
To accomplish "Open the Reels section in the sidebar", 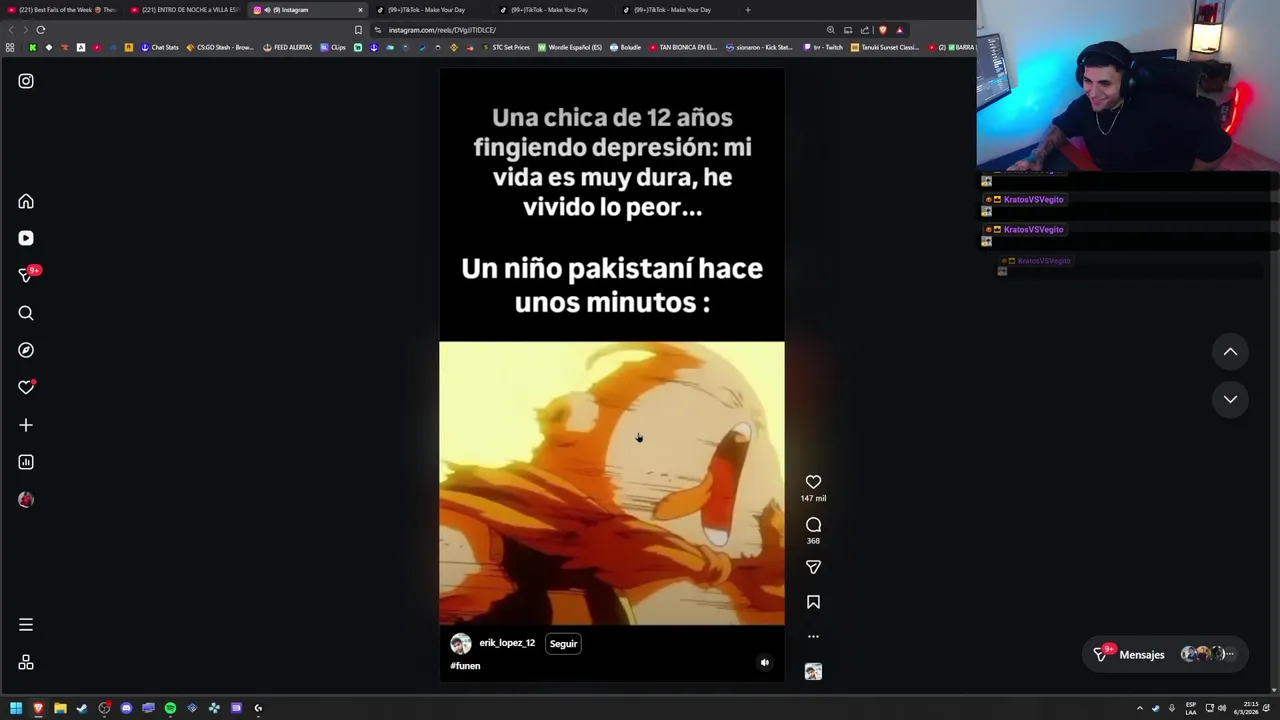I will [x=26, y=238].
